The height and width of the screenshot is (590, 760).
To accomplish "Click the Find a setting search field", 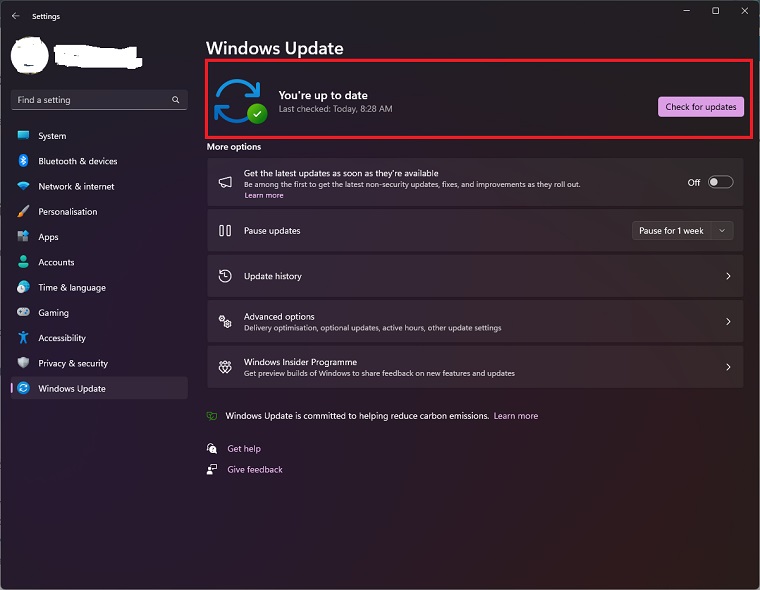I will [99, 99].
